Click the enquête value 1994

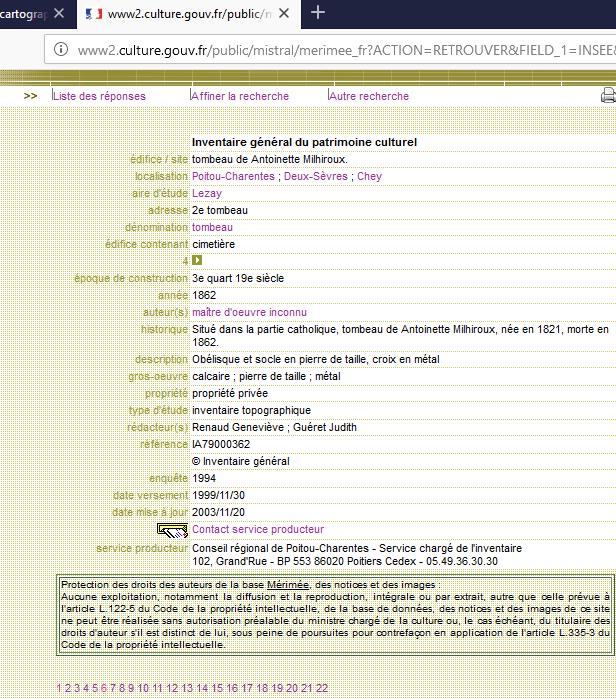point(204,478)
